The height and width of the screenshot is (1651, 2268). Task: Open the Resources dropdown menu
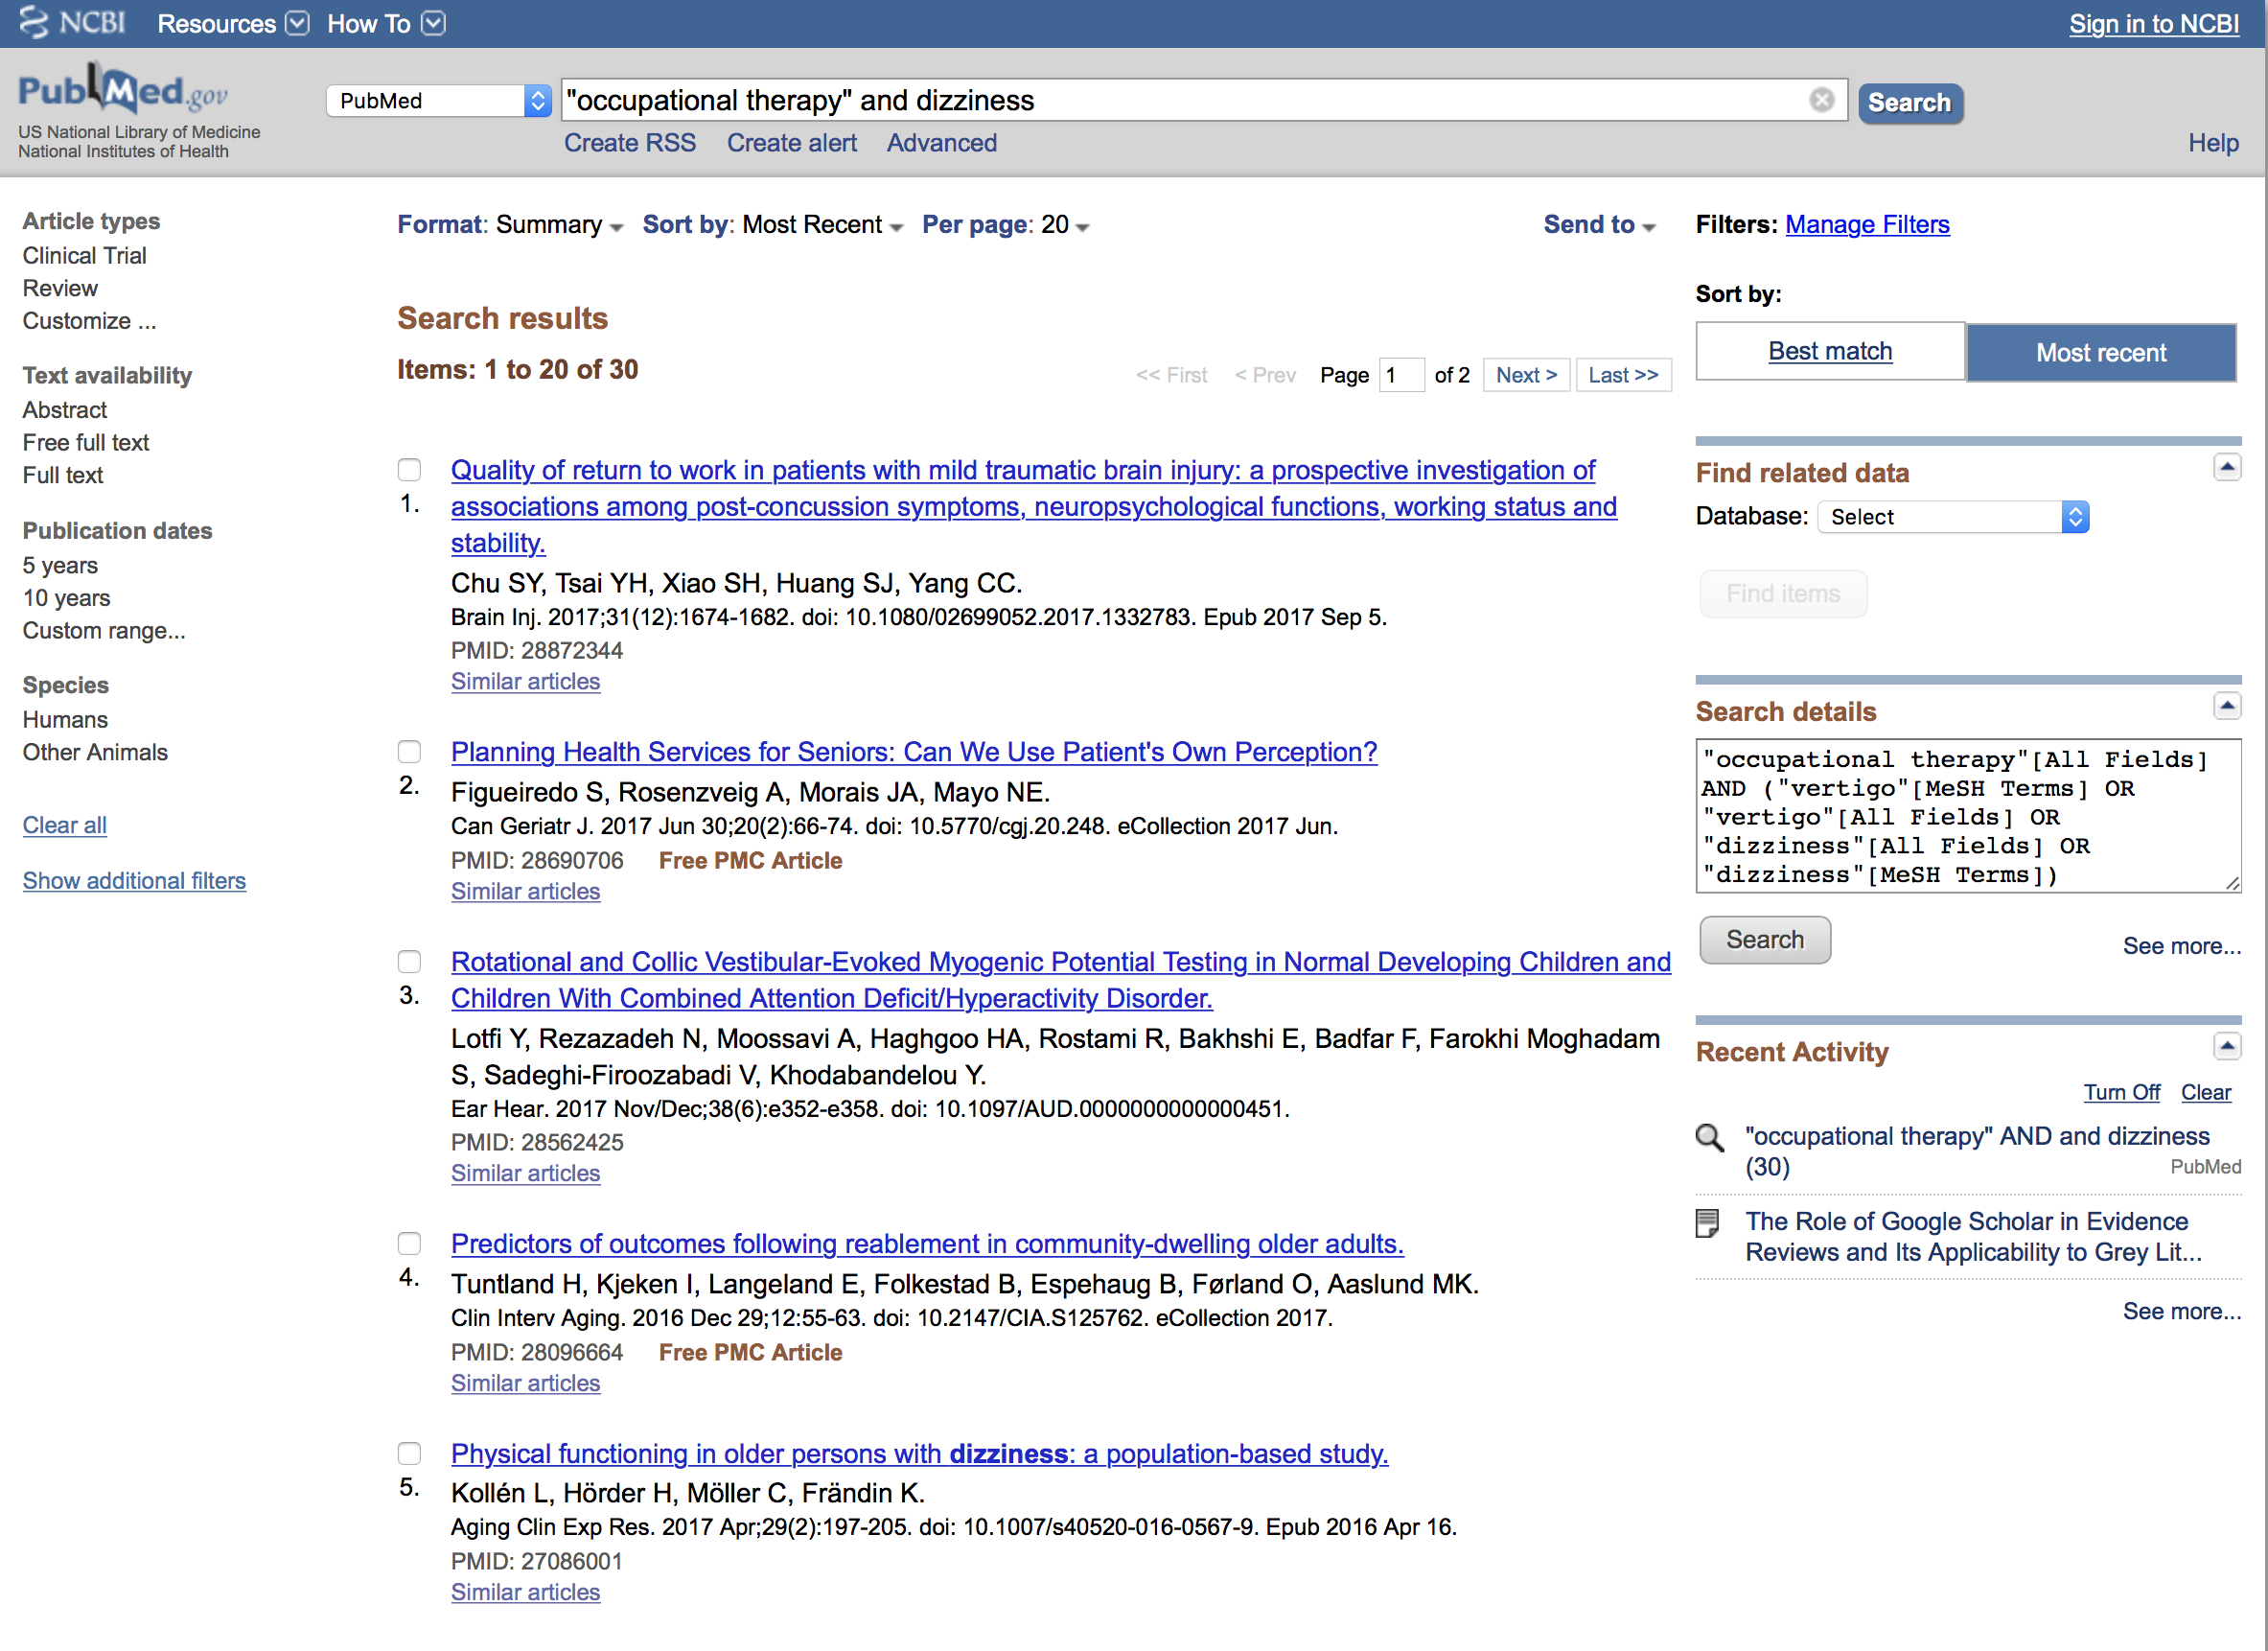point(233,23)
